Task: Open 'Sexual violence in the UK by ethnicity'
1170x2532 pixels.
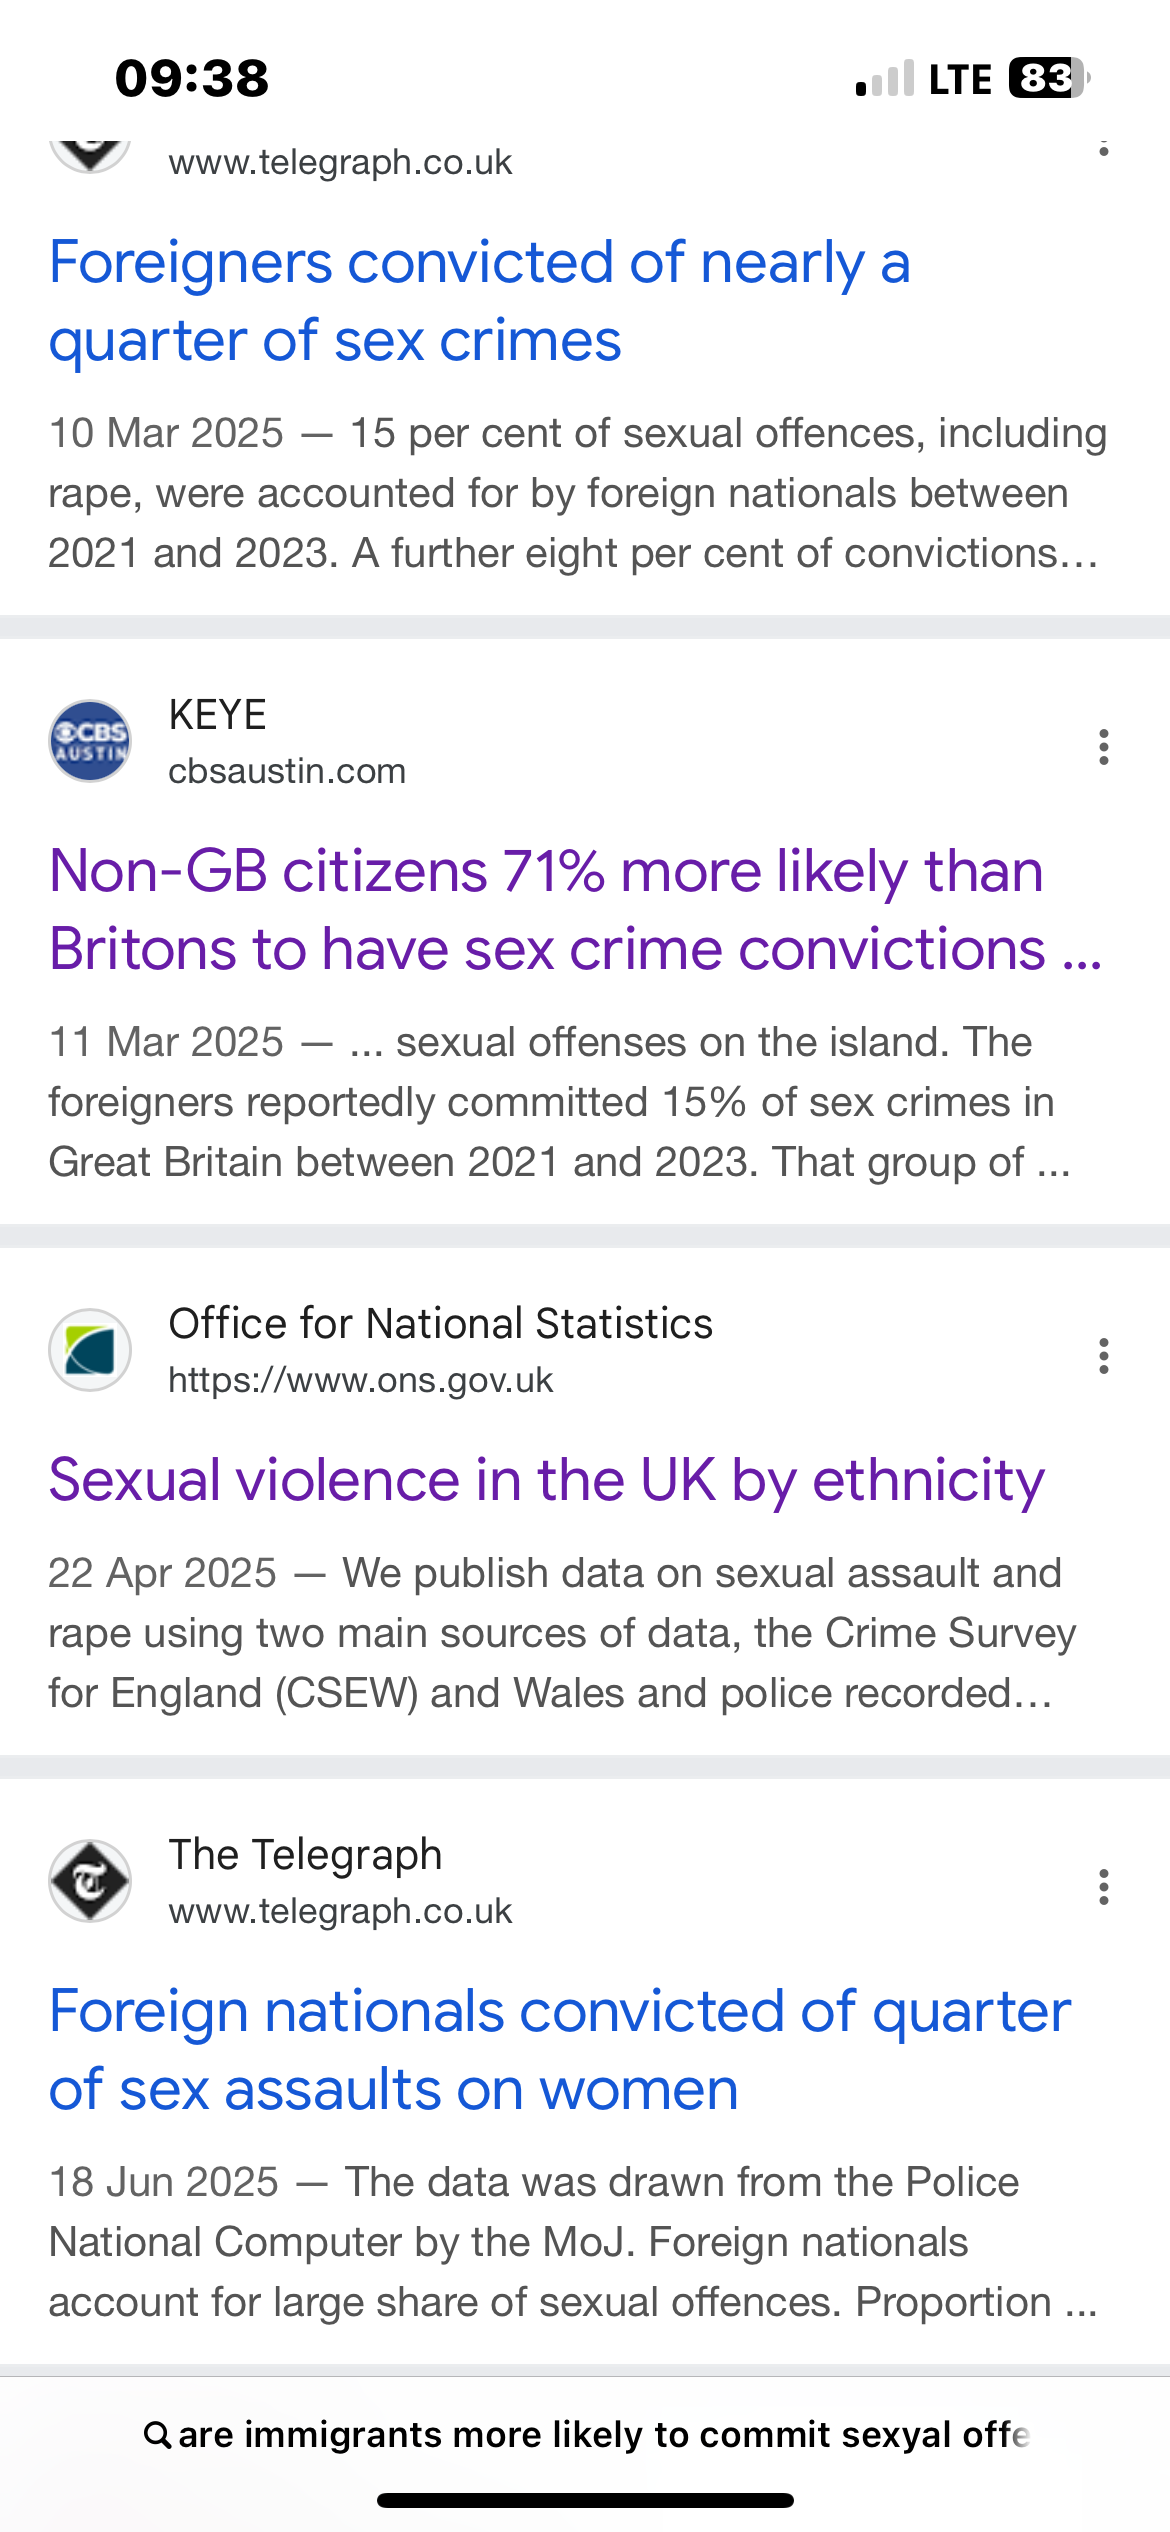Action: coord(547,1480)
